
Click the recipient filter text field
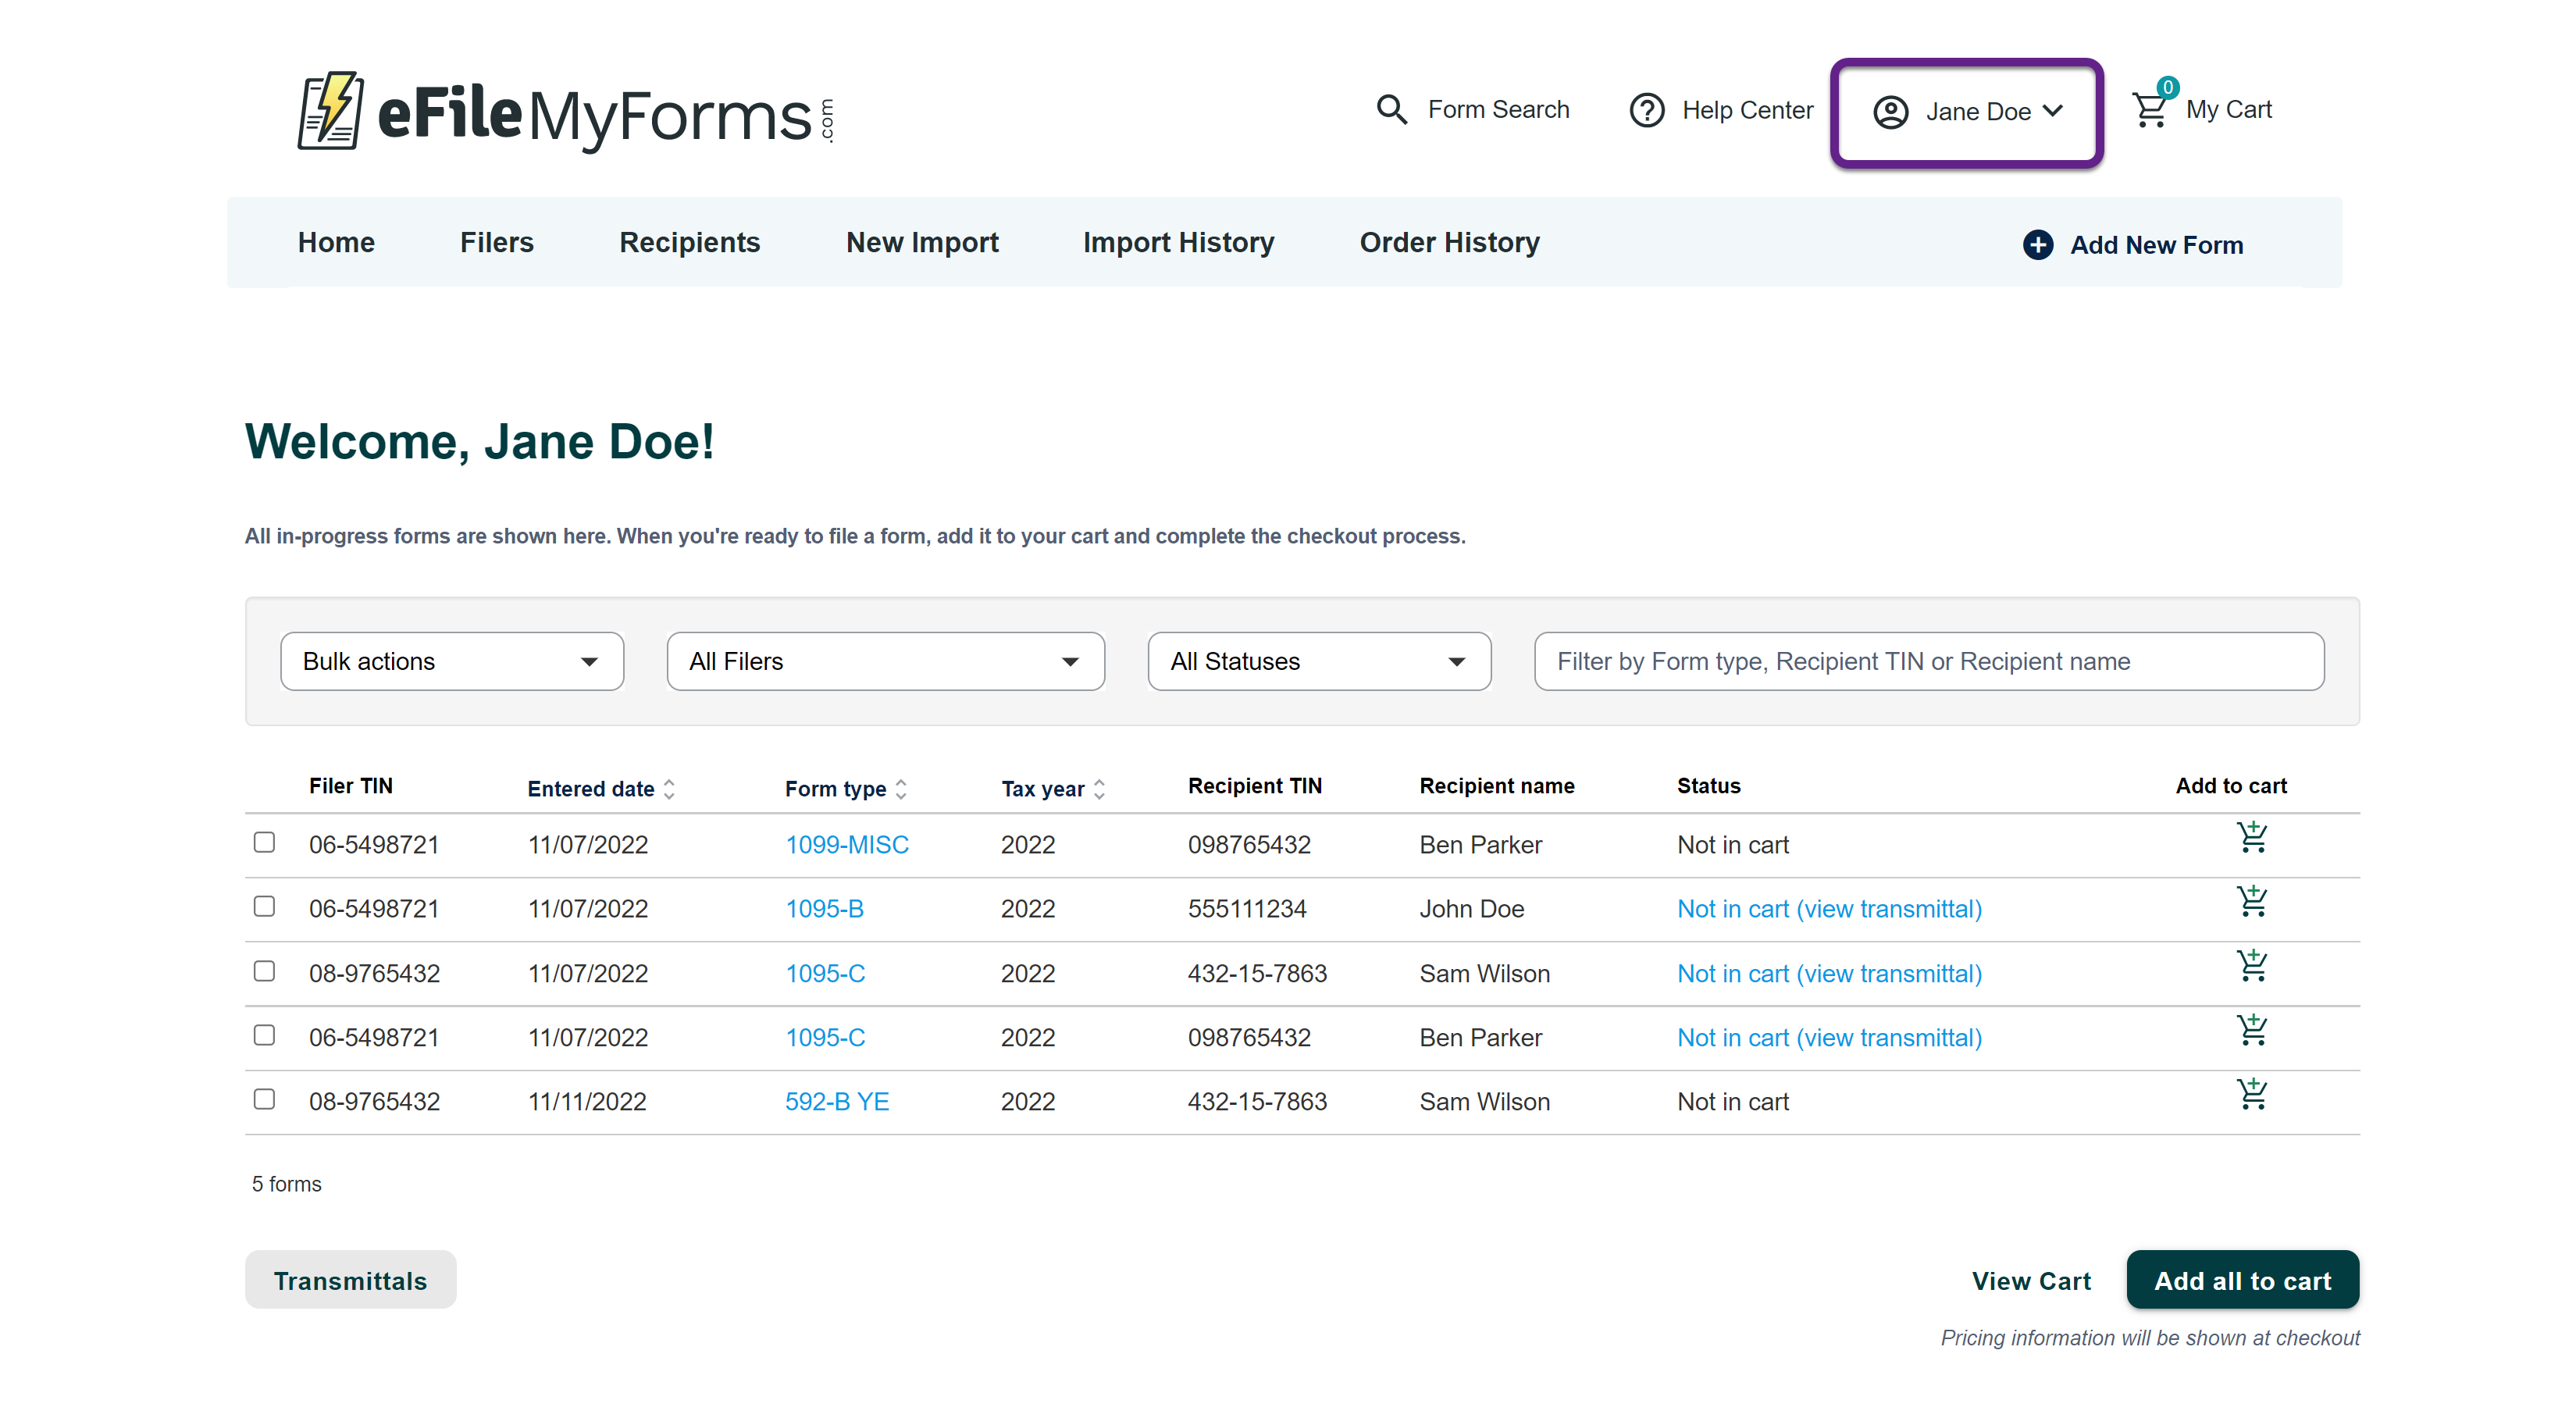[x=1928, y=661]
